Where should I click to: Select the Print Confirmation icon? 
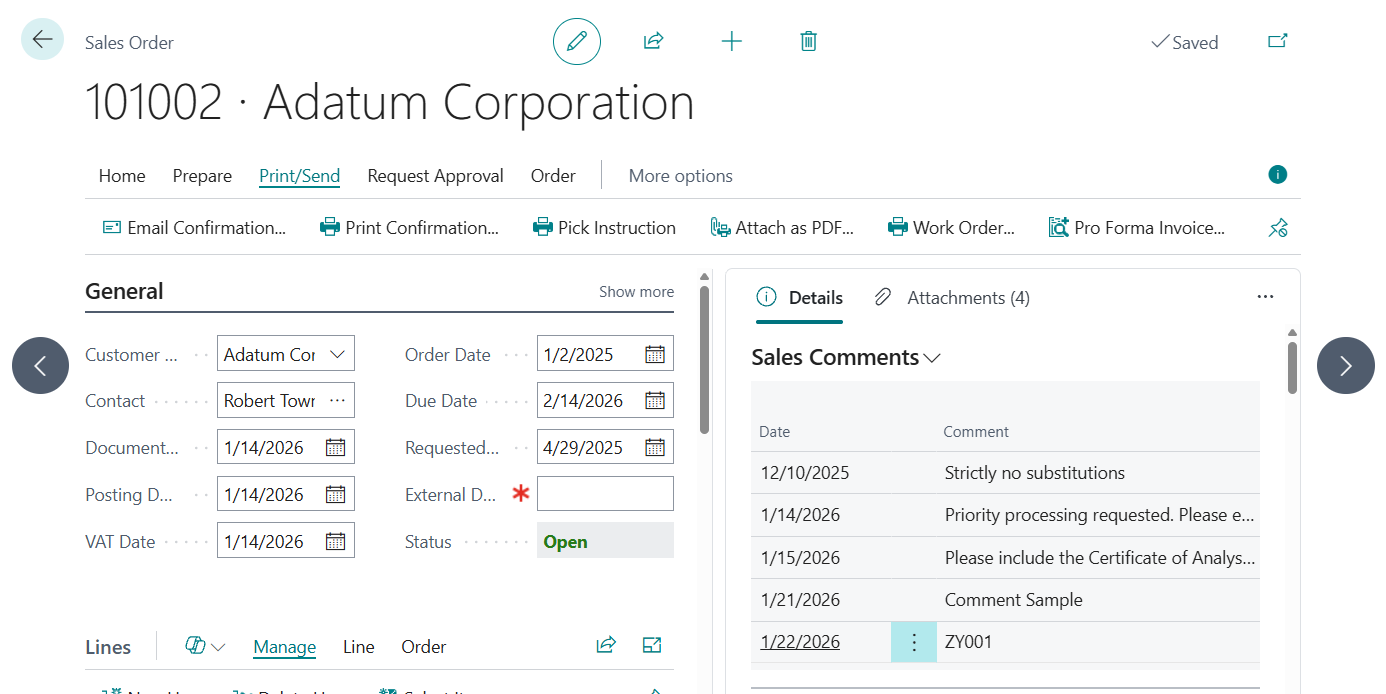point(330,227)
